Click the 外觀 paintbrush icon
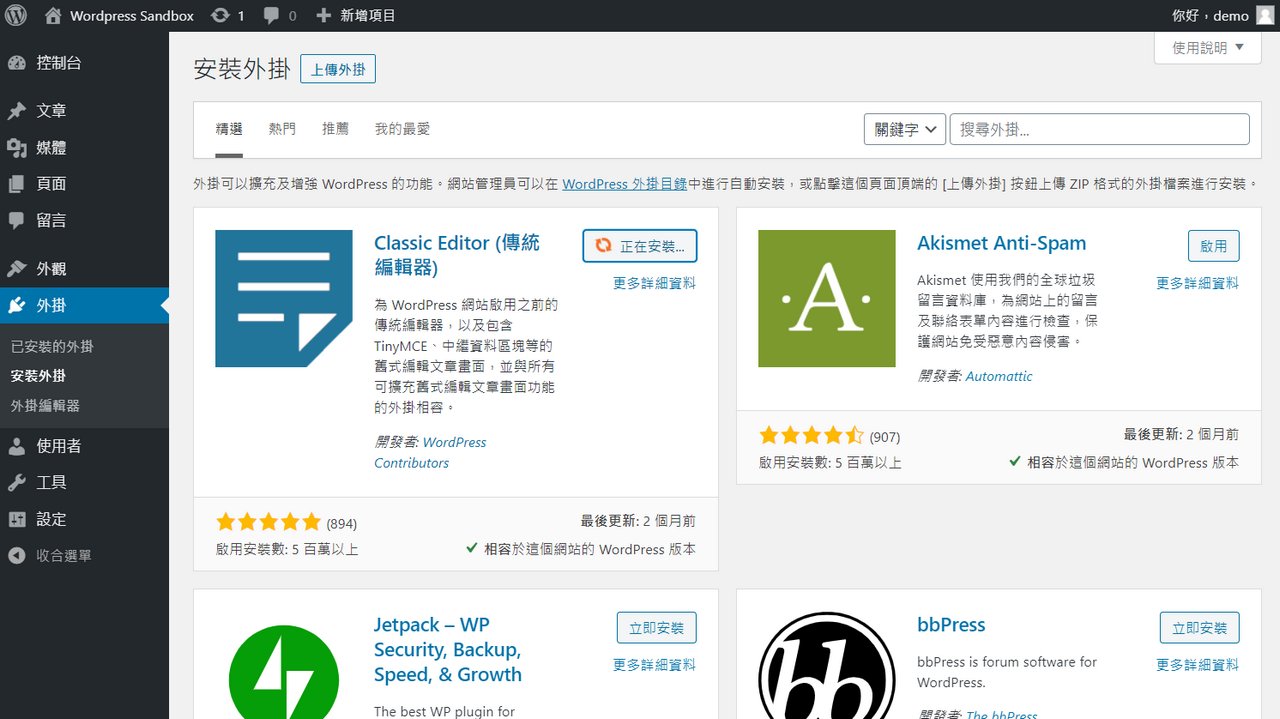The image size is (1280, 719). pos(16,269)
